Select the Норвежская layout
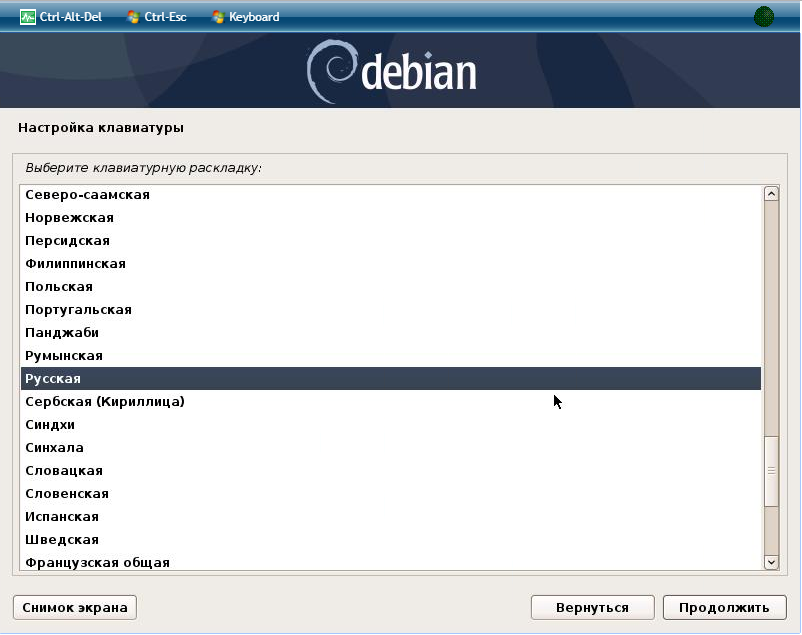 391,217
